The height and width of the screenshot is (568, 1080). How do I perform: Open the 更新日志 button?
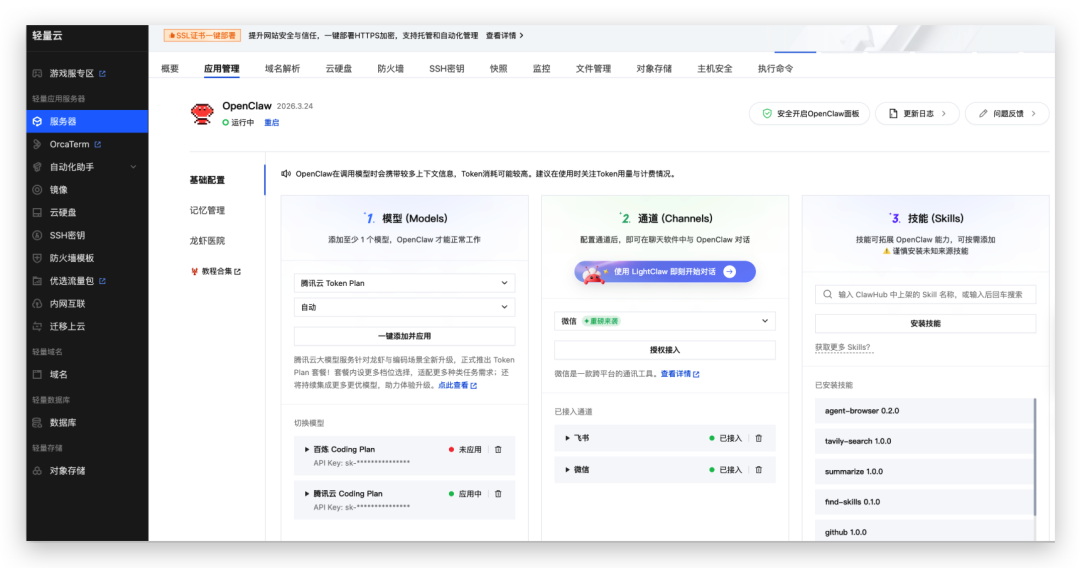pyautogui.click(x=917, y=114)
